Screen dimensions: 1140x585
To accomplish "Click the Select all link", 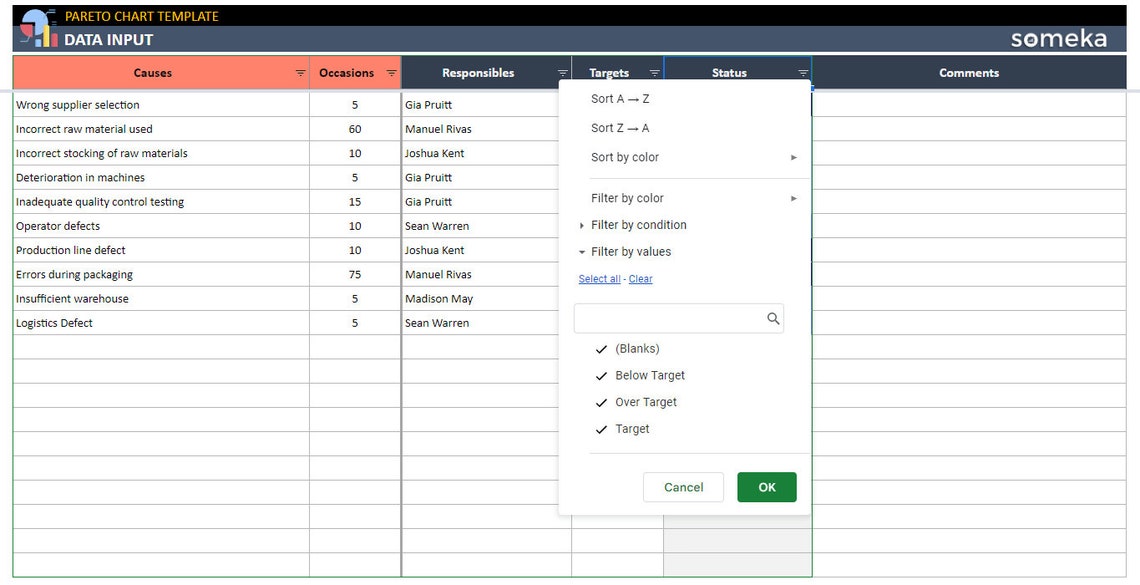I will 598,279.
